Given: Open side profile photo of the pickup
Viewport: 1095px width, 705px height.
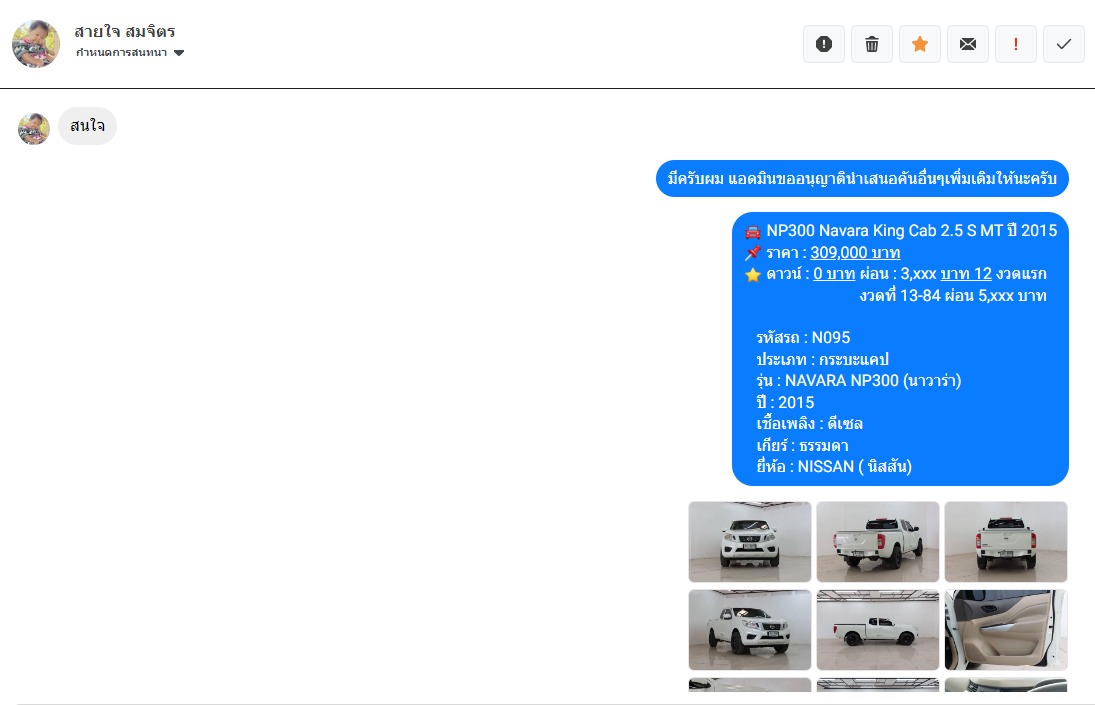Looking at the screenshot, I should (878, 630).
